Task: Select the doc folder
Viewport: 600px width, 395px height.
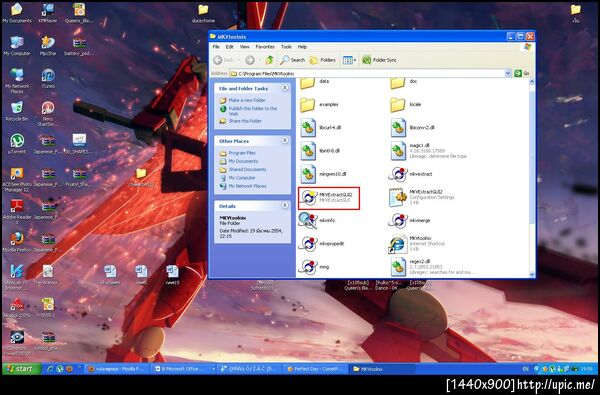Action: click(404, 82)
